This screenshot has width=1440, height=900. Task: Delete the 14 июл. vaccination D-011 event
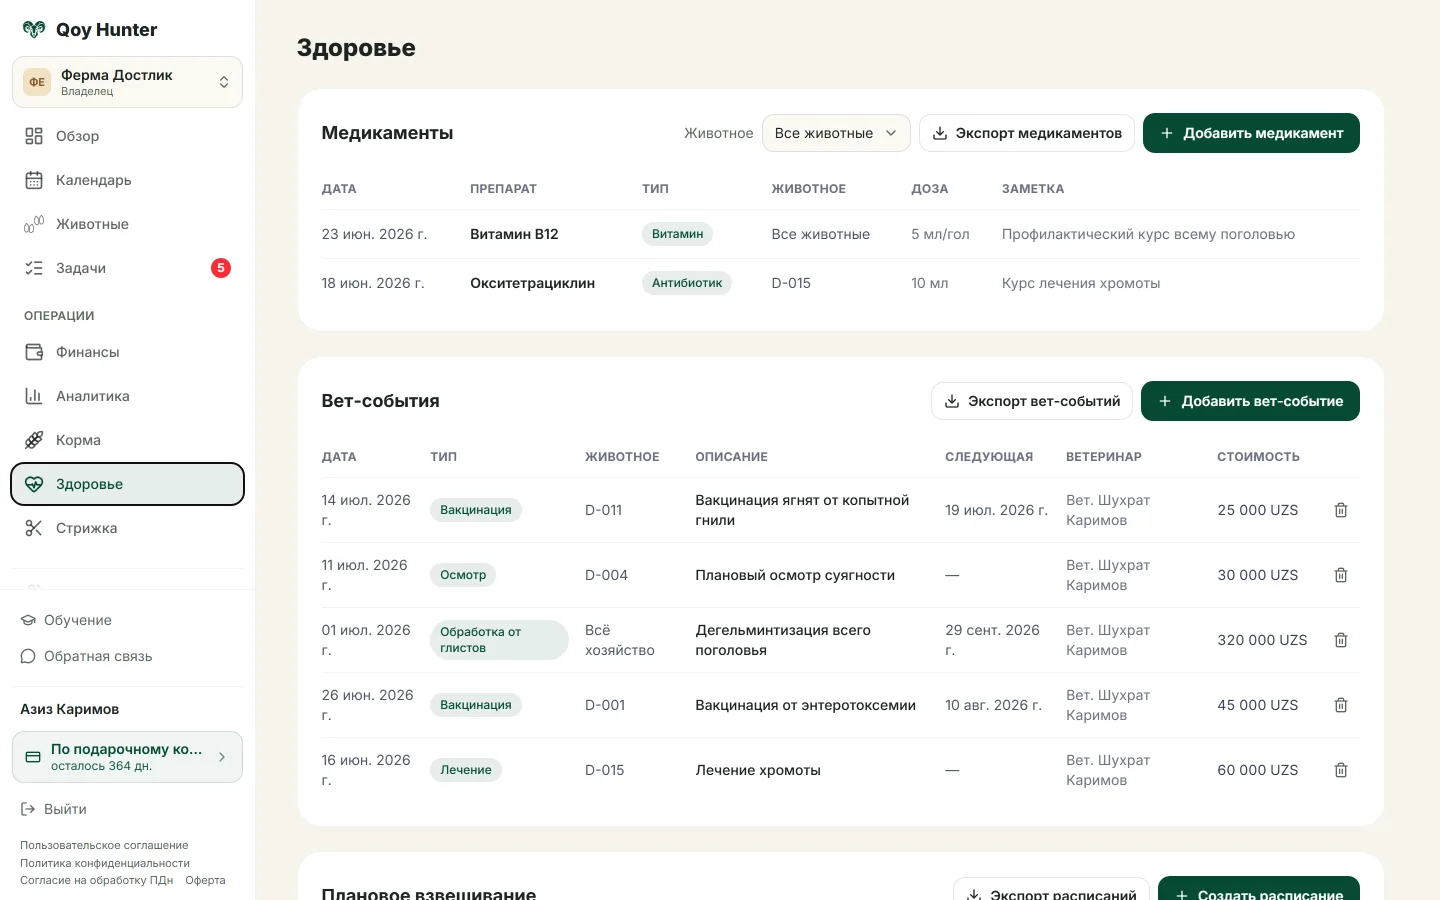point(1341,510)
